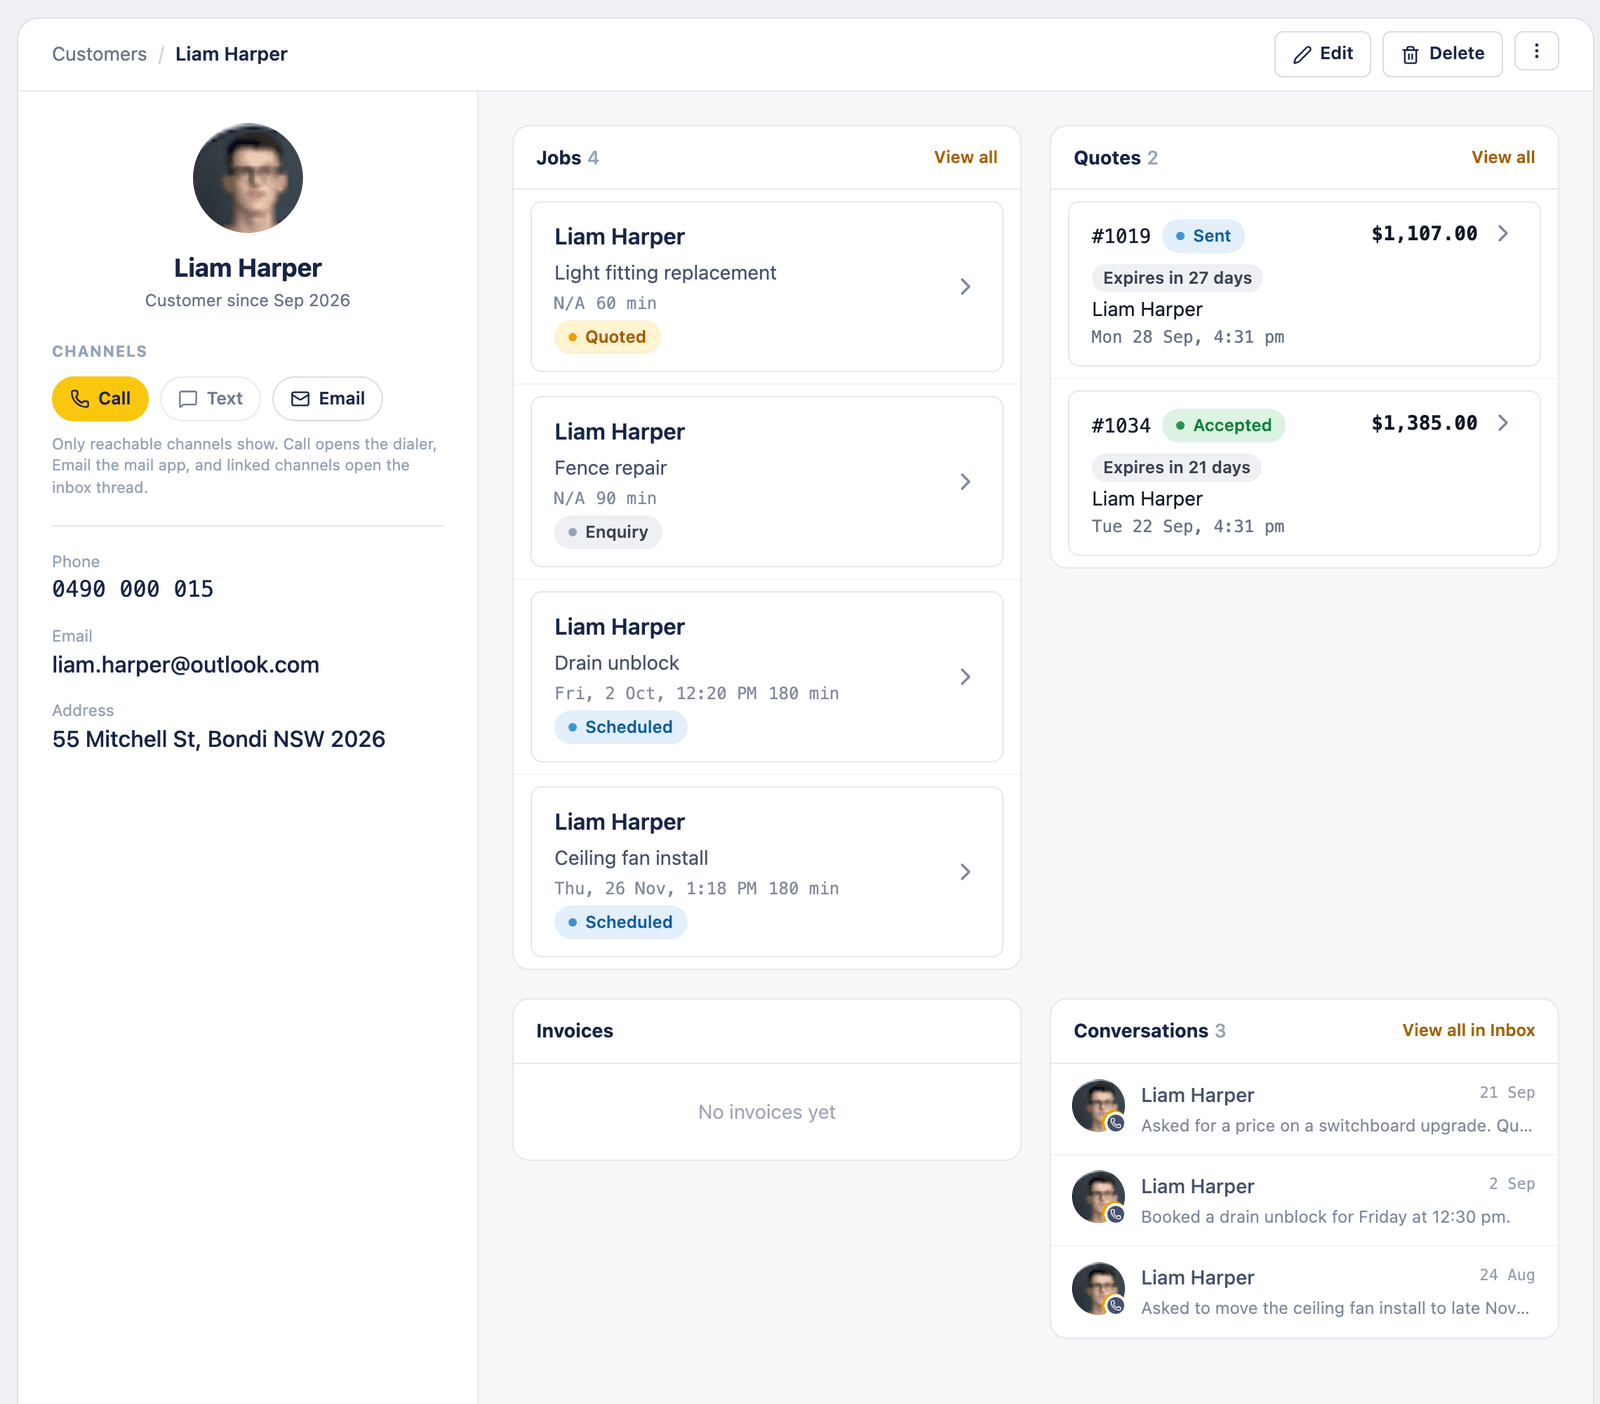Viewport: 1600px width, 1404px height.
Task: Click the $1,107.00 quote amount
Action: (x=1424, y=234)
